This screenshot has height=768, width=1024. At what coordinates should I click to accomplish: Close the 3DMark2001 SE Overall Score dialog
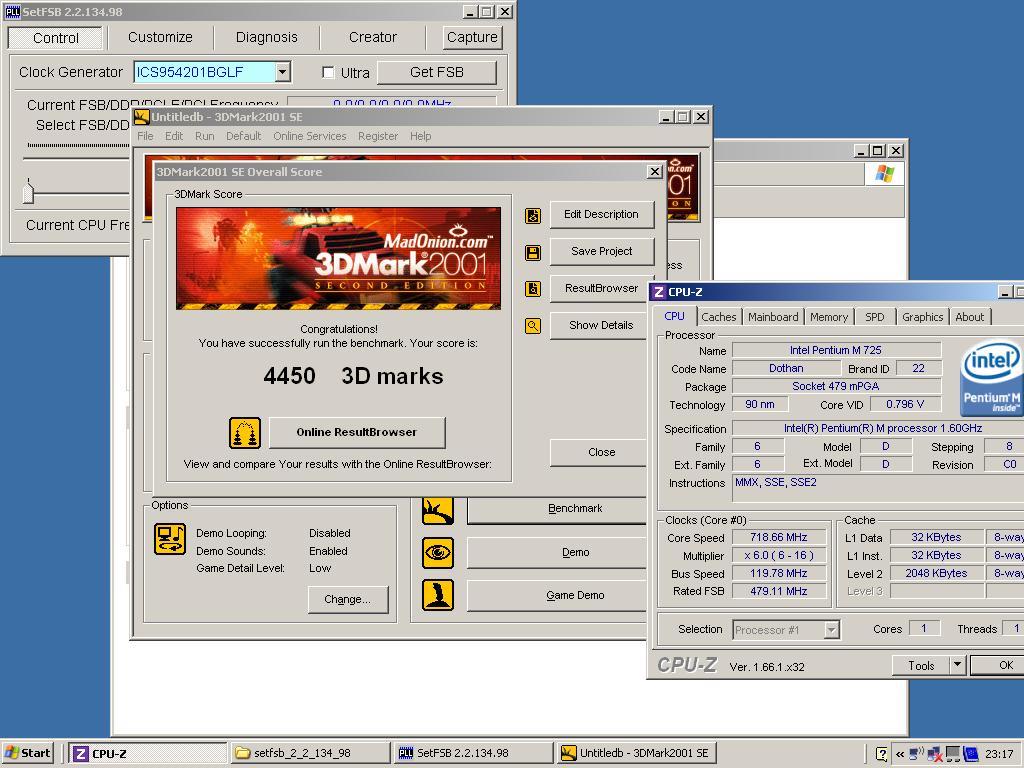pos(654,172)
